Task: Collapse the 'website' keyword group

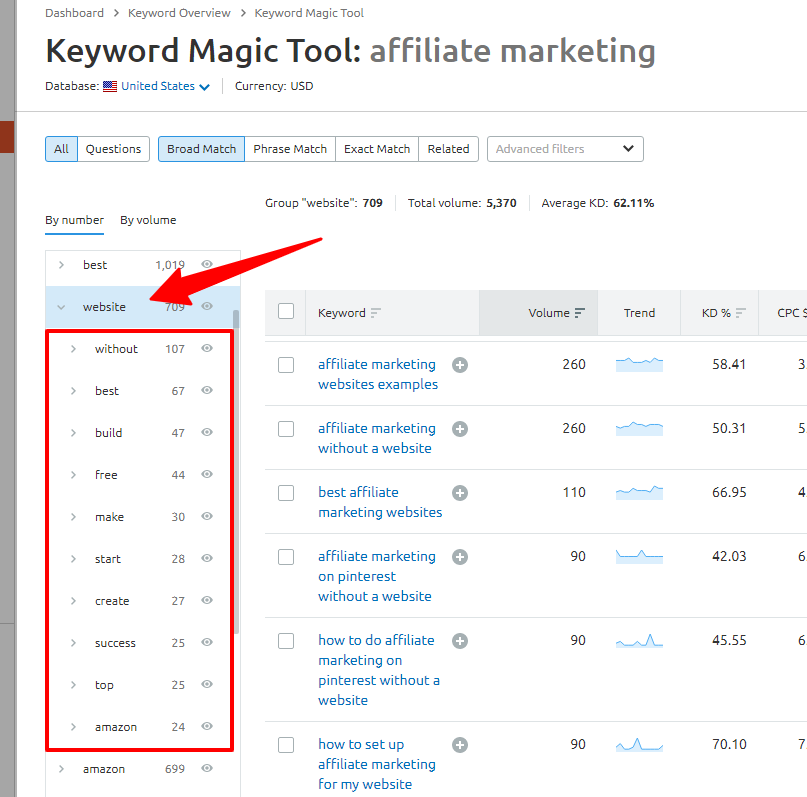Action: tap(61, 307)
